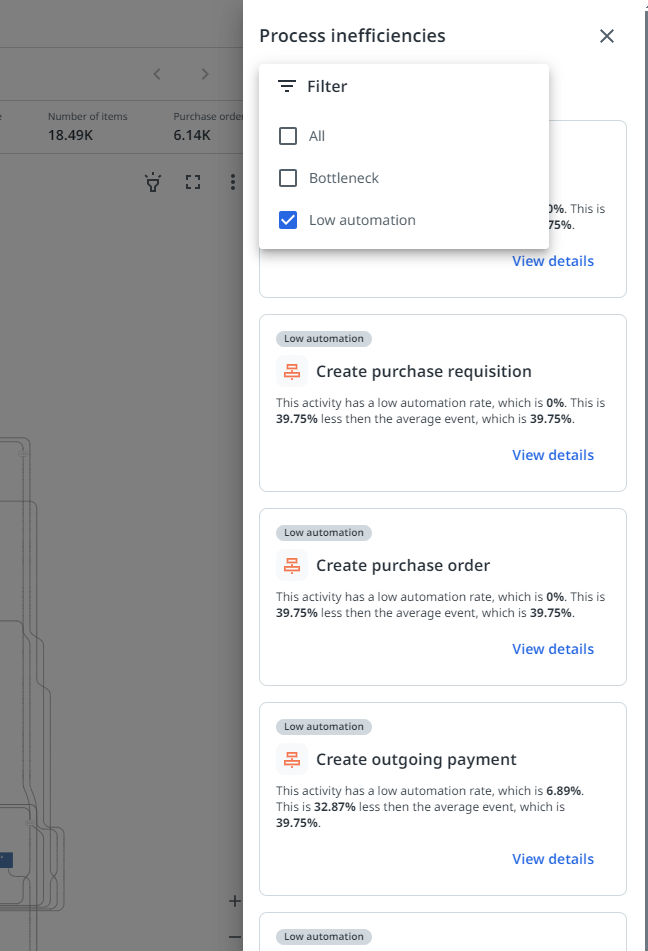Viewport: 648px width, 951px height.
Task: Click the left chevron arrow in the top bar
Action: pos(157,74)
